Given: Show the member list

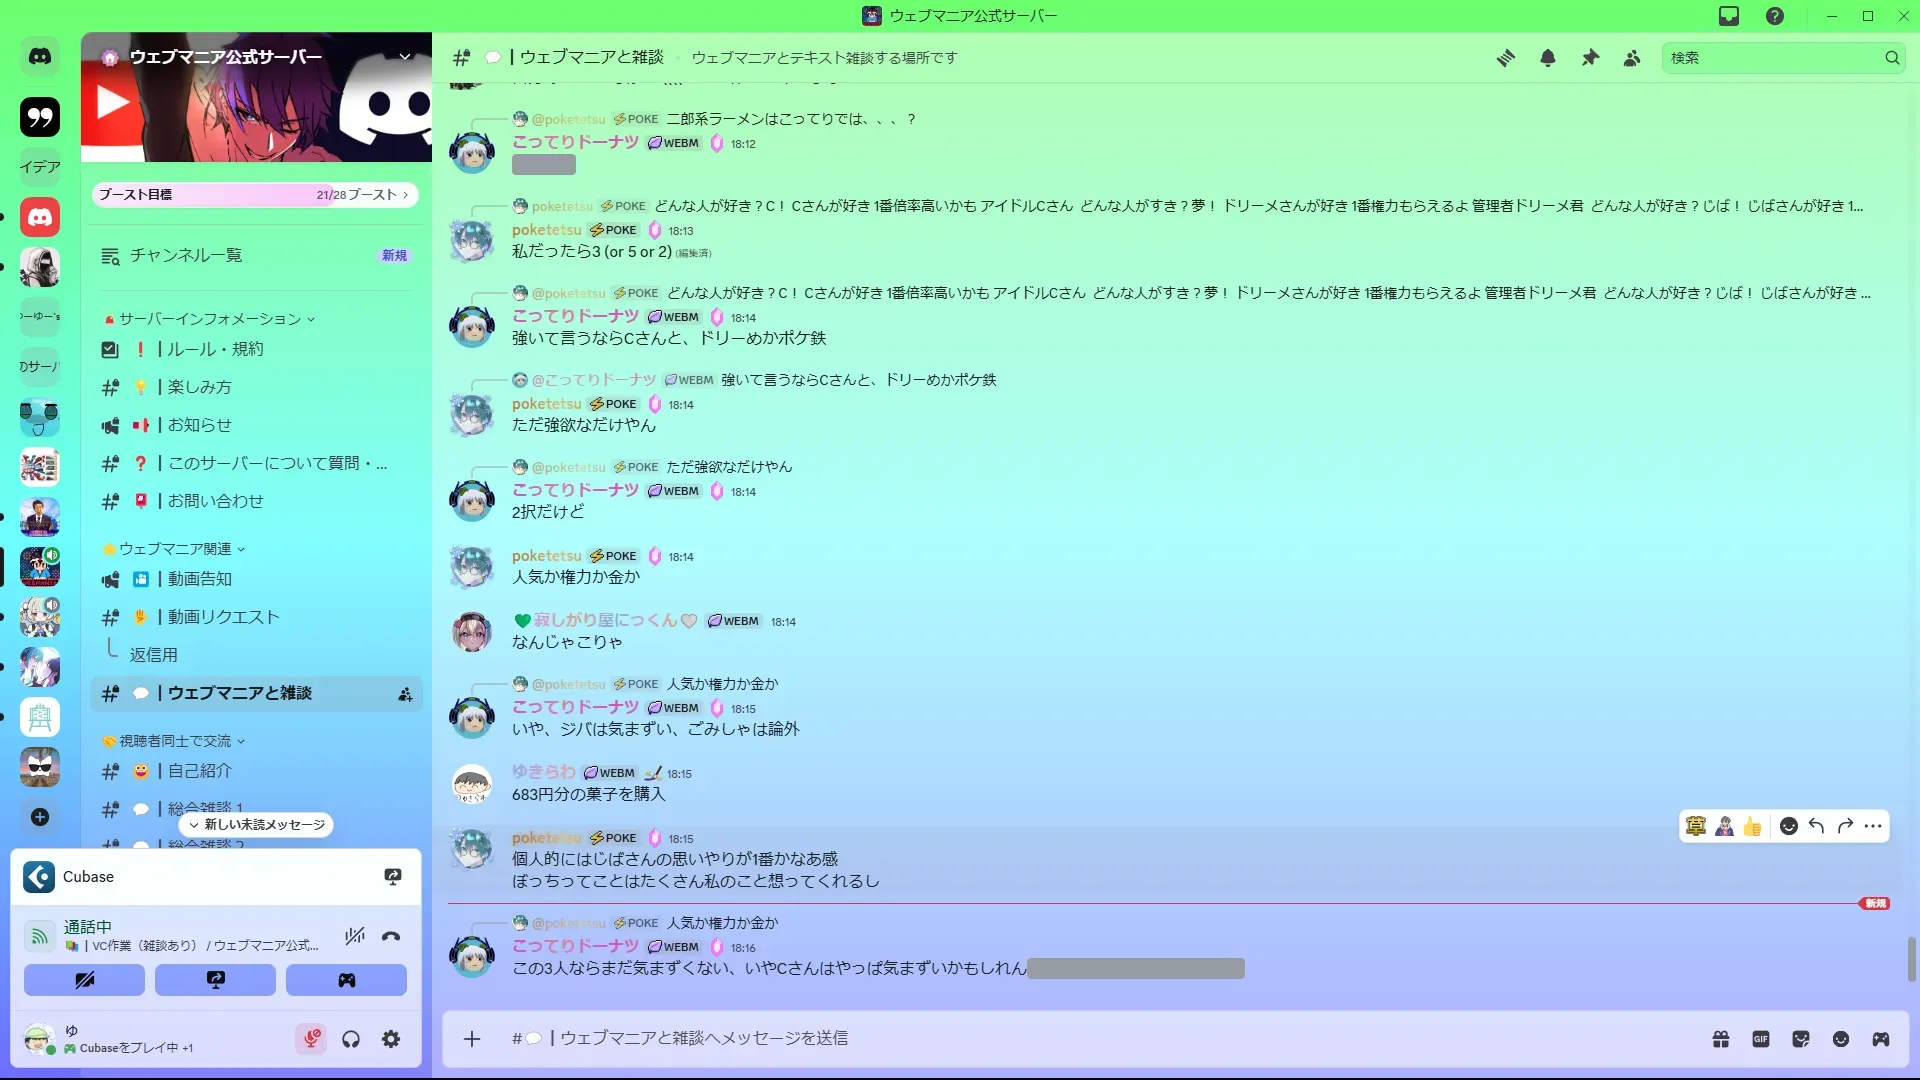Looking at the screenshot, I should pyautogui.click(x=1632, y=58).
